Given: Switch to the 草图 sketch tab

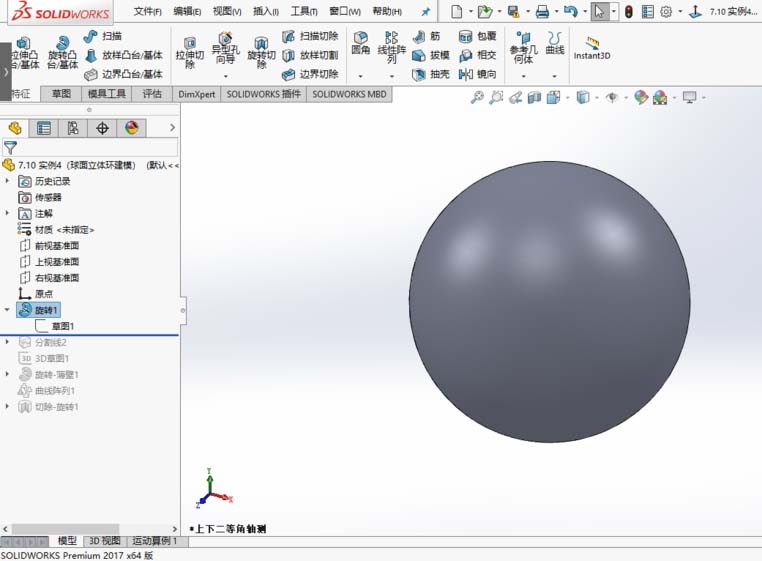Looking at the screenshot, I should [61, 94].
